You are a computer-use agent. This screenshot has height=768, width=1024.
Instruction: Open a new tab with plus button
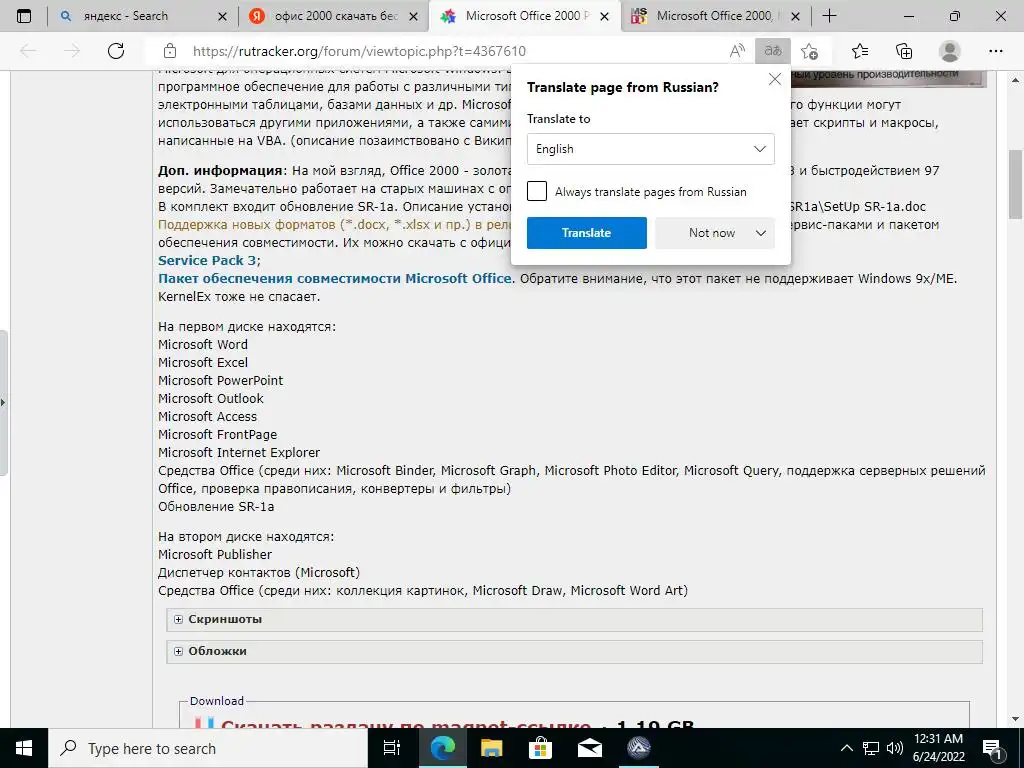[829, 16]
